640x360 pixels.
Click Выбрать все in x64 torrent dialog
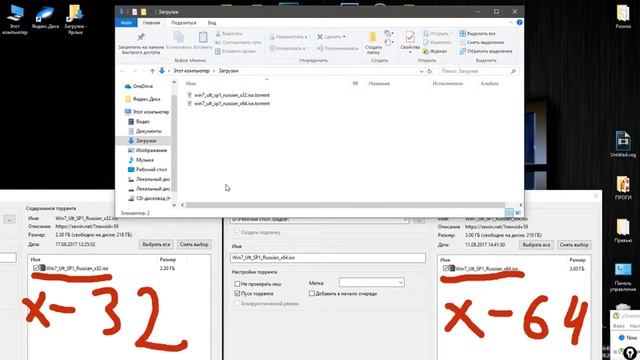(x=536, y=244)
